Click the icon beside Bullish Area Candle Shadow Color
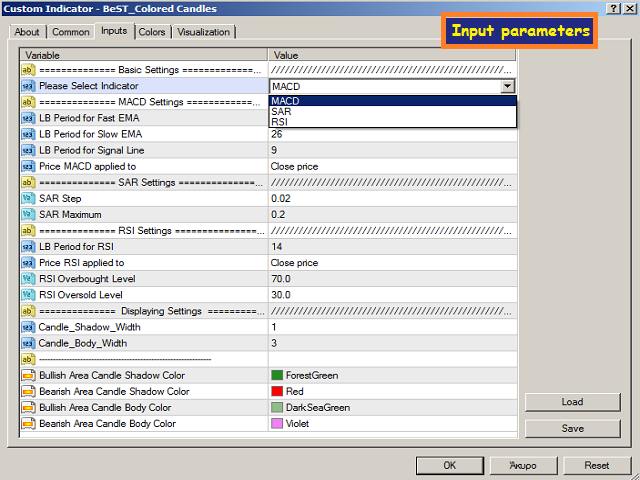This screenshot has width=640, height=480. tap(28, 375)
